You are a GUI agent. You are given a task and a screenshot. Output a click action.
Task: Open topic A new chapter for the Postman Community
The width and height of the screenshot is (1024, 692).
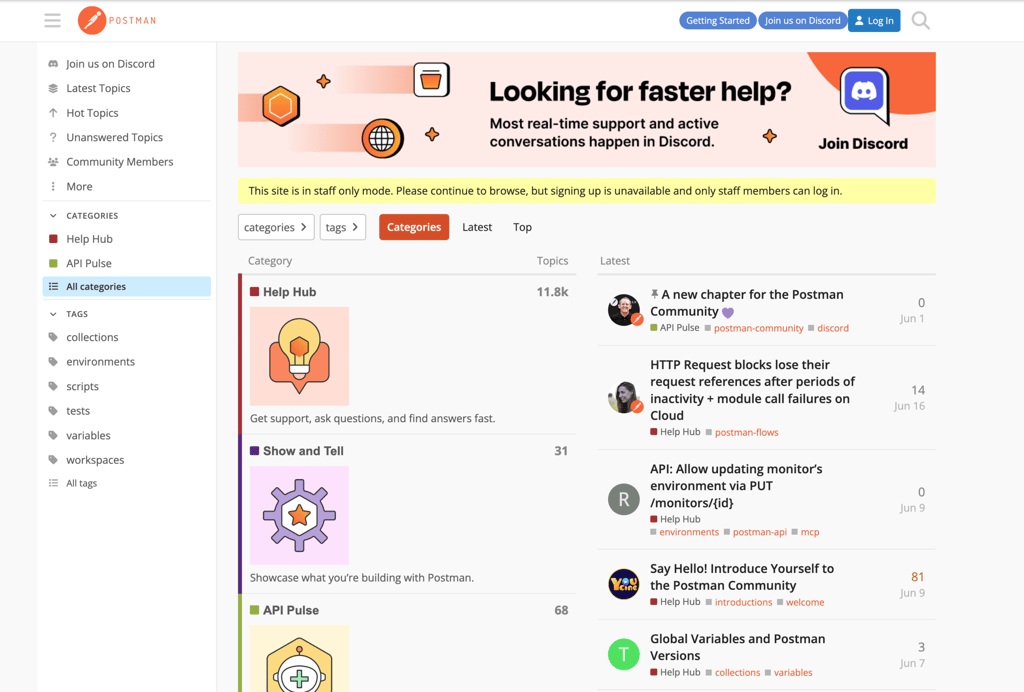point(746,303)
